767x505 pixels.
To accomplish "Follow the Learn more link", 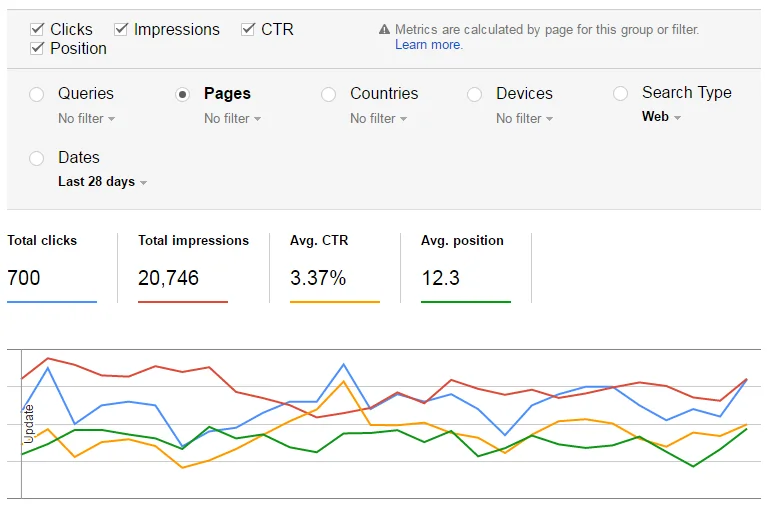I will 429,45.
